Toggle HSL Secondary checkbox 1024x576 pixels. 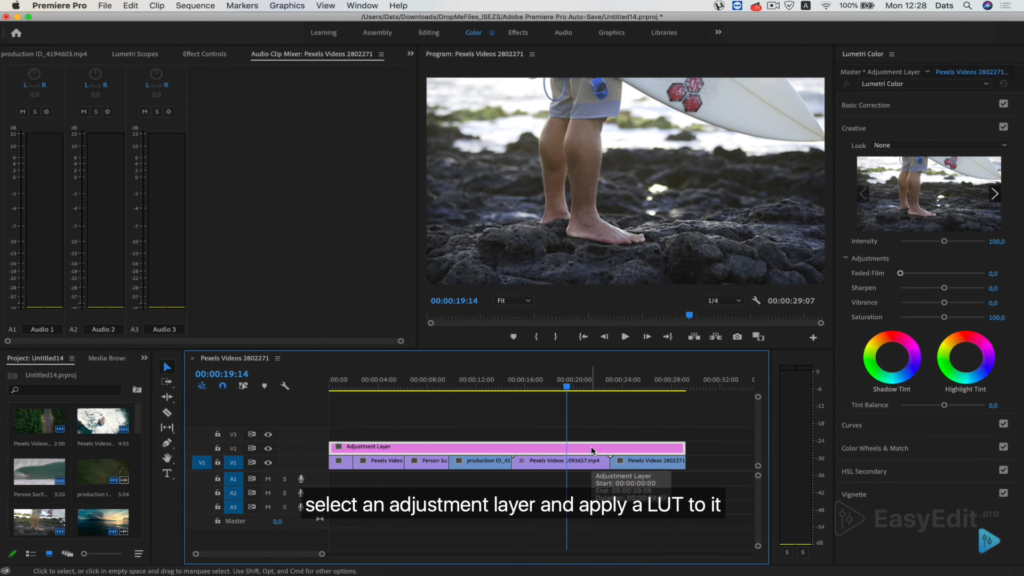click(x=1003, y=470)
